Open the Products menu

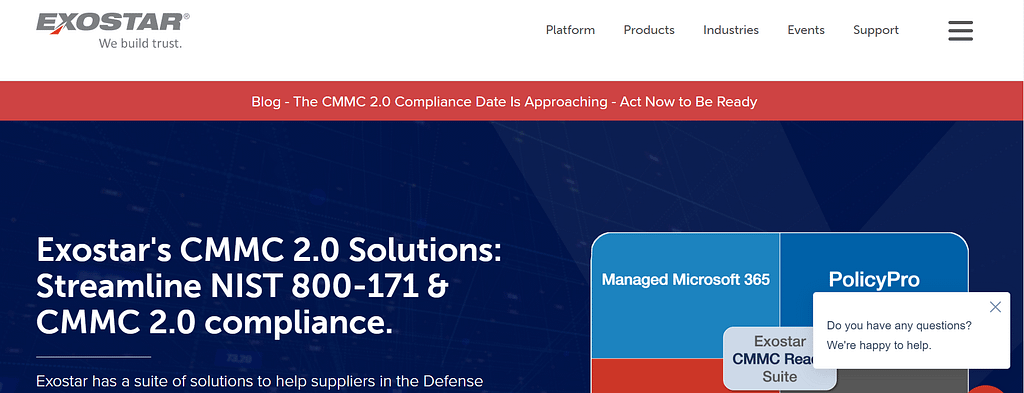point(648,30)
